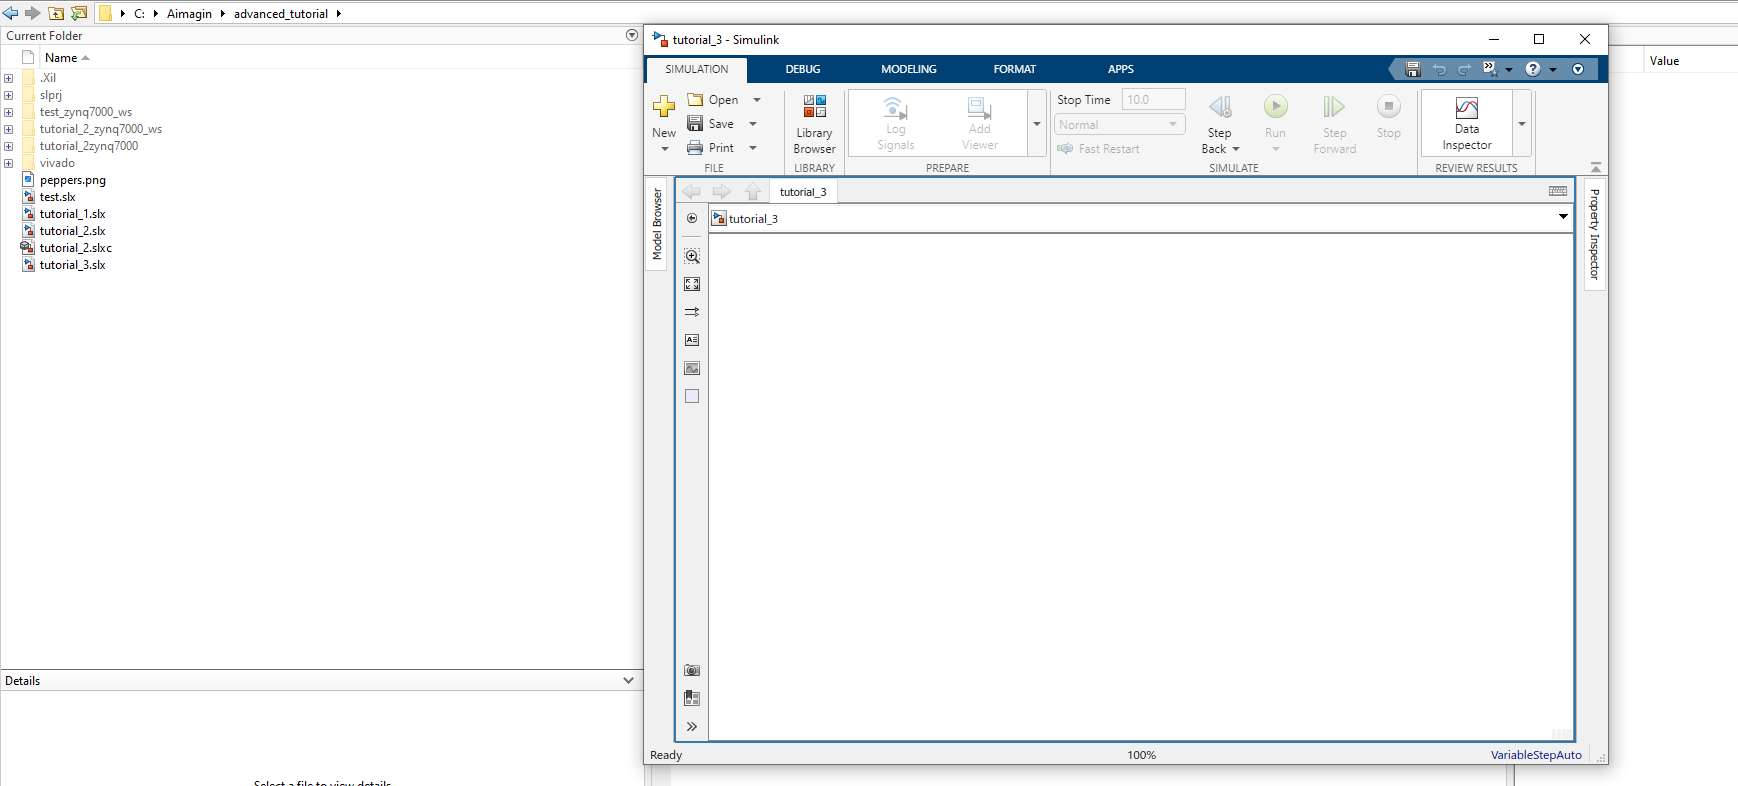Open the dropdown arrow next to Print
The height and width of the screenshot is (786, 1738).
753,148
